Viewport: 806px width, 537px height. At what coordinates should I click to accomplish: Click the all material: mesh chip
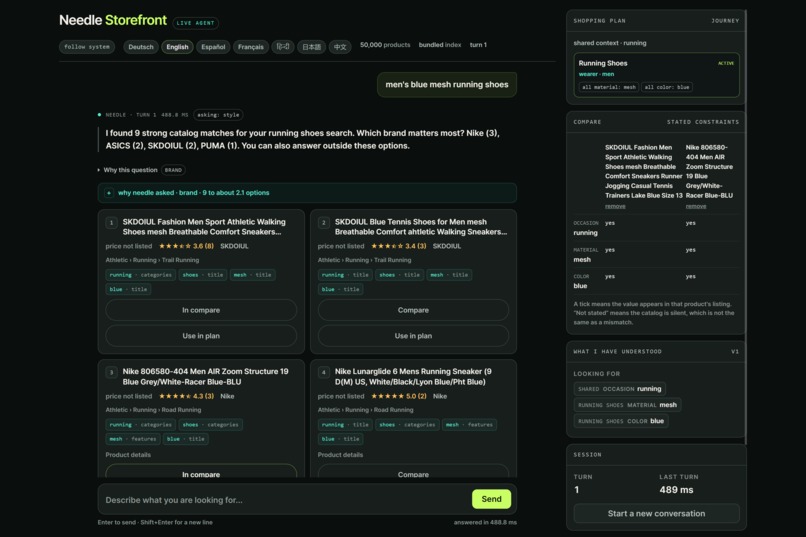pyautogui.click(x=609, y=87)
